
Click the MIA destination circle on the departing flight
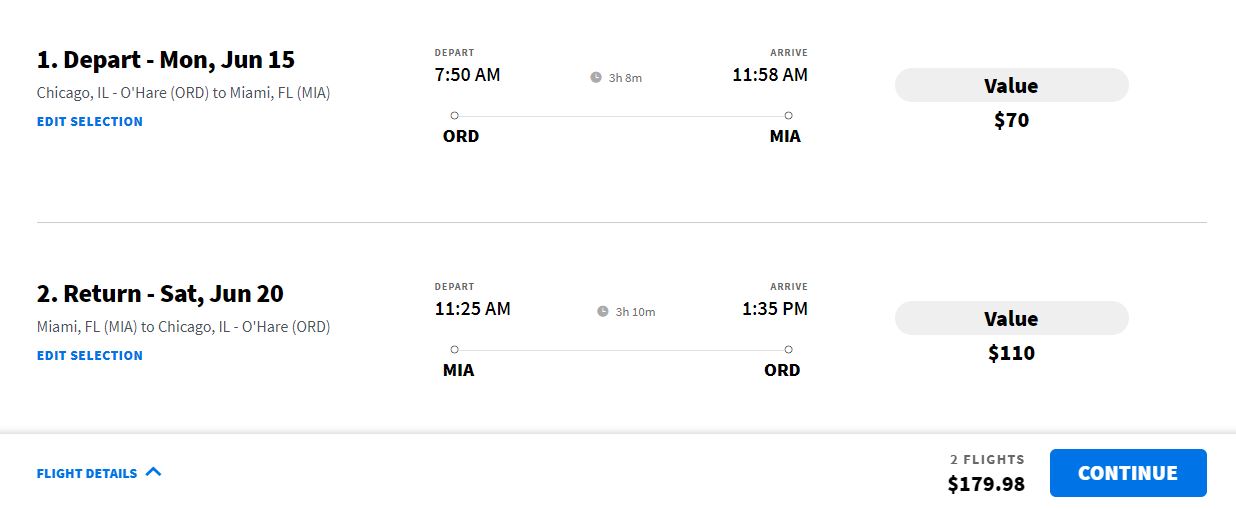(x=788, y=115)
